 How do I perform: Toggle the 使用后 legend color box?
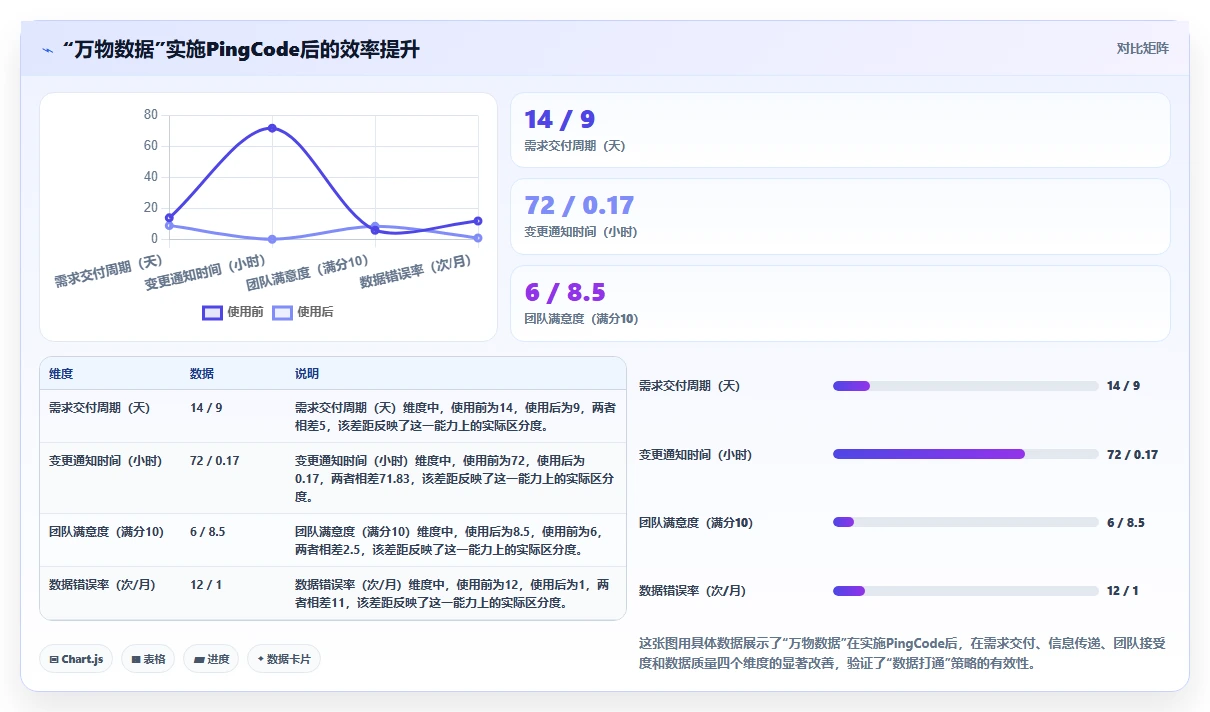coord(283,312)
